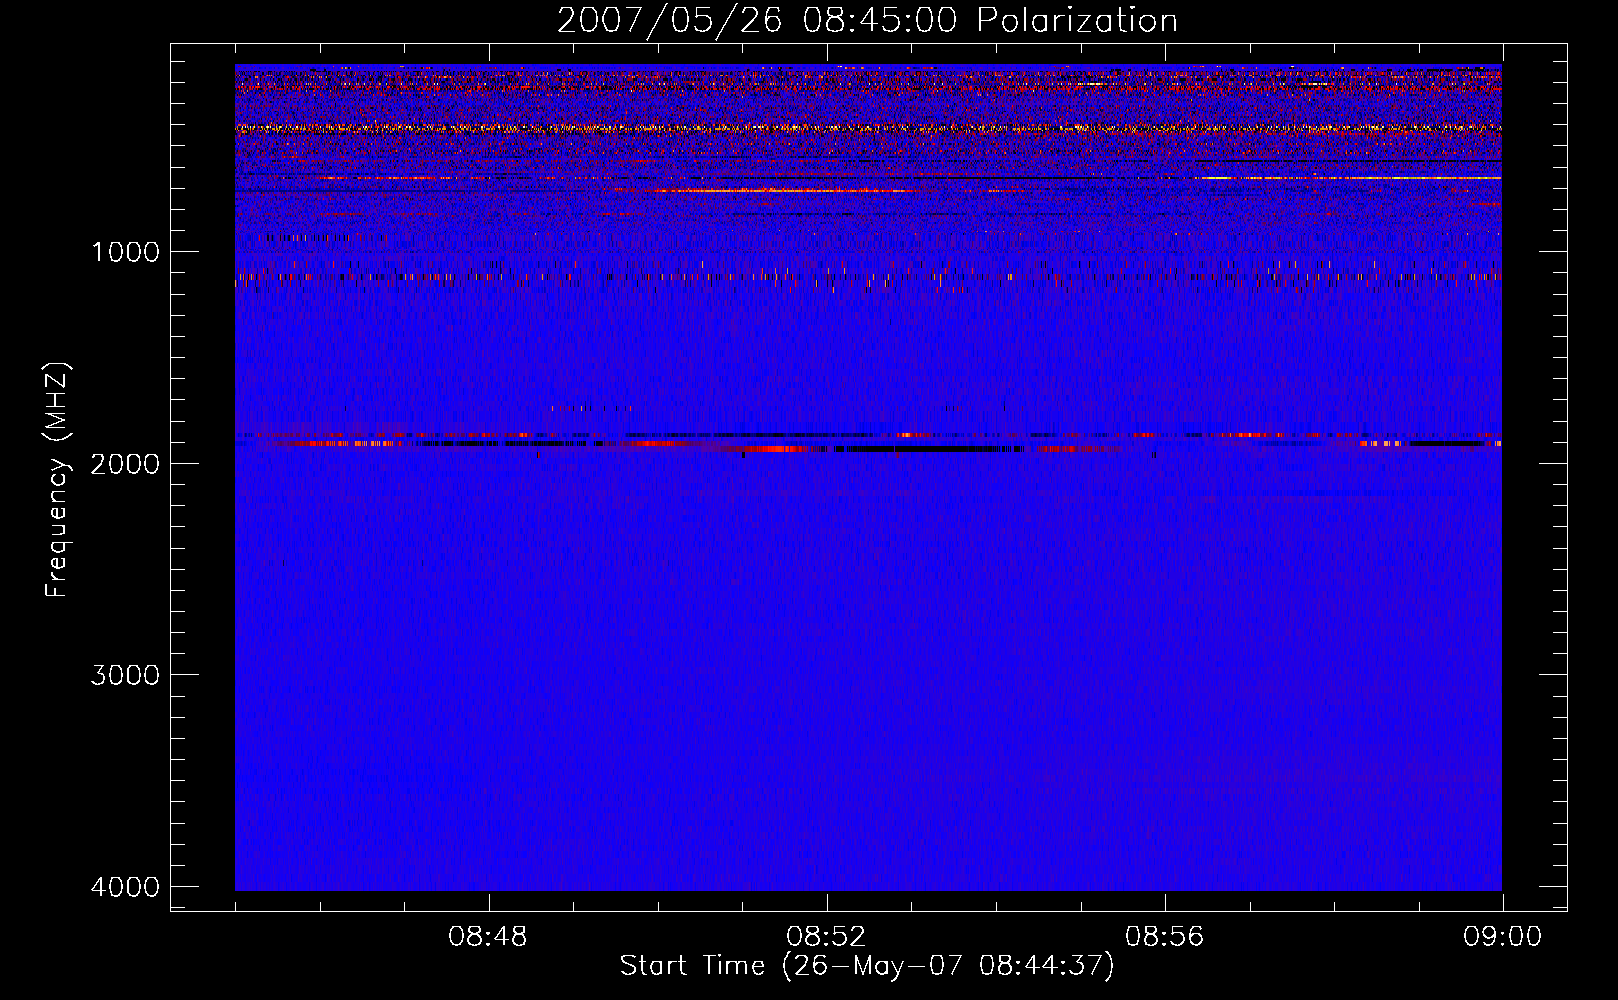Click the 4000 frequency tick label
This screenshot has height=1000, width=1618.
pos(125,887)
